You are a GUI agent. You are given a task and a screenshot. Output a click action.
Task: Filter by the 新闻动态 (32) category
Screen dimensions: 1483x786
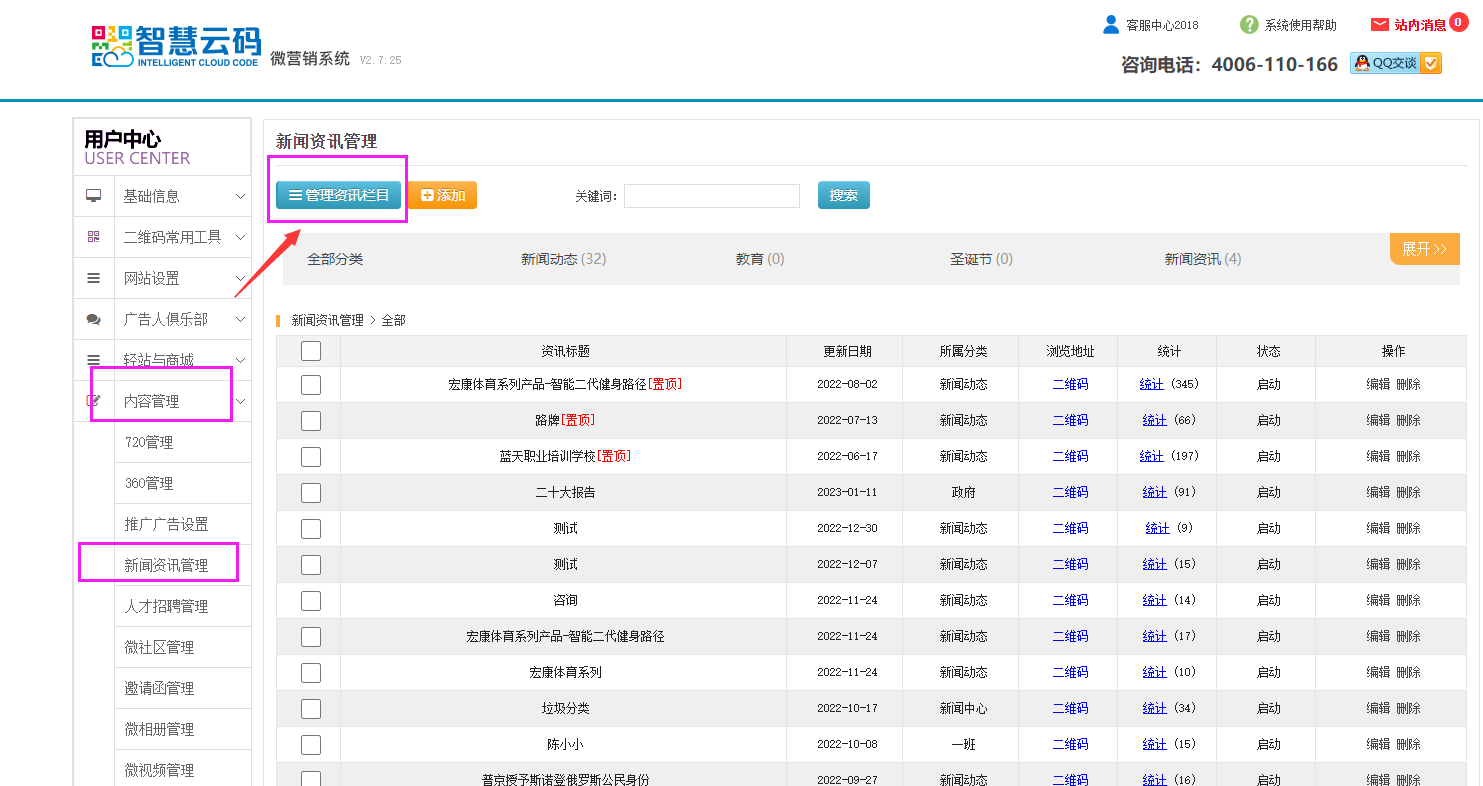click(563, 259)
